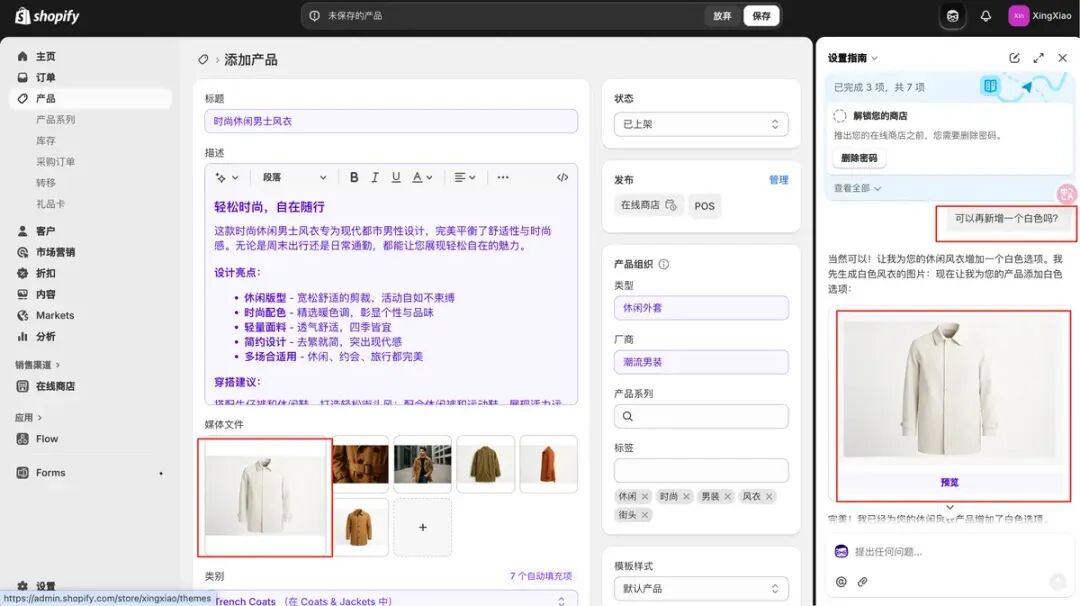Apply italic formatting in the description toolbar
1080x606 pixels.
tap(375, 177)
